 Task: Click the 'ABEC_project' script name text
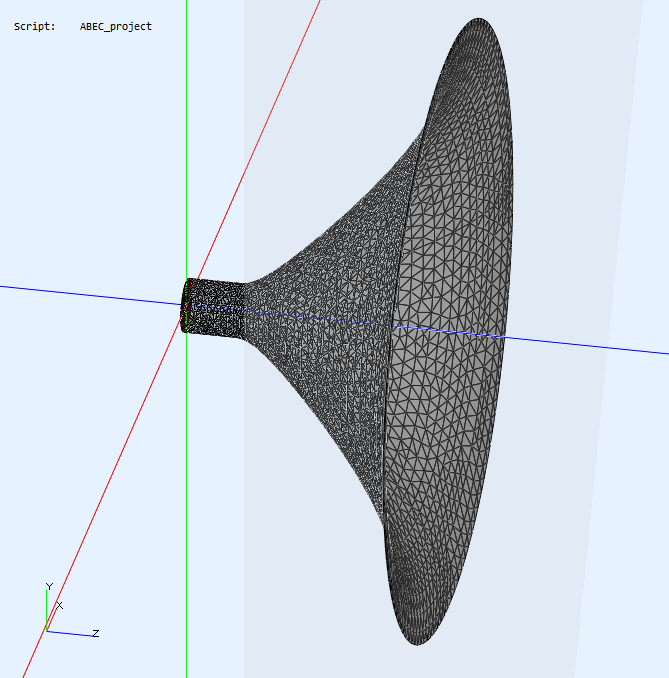coord(115,27)
